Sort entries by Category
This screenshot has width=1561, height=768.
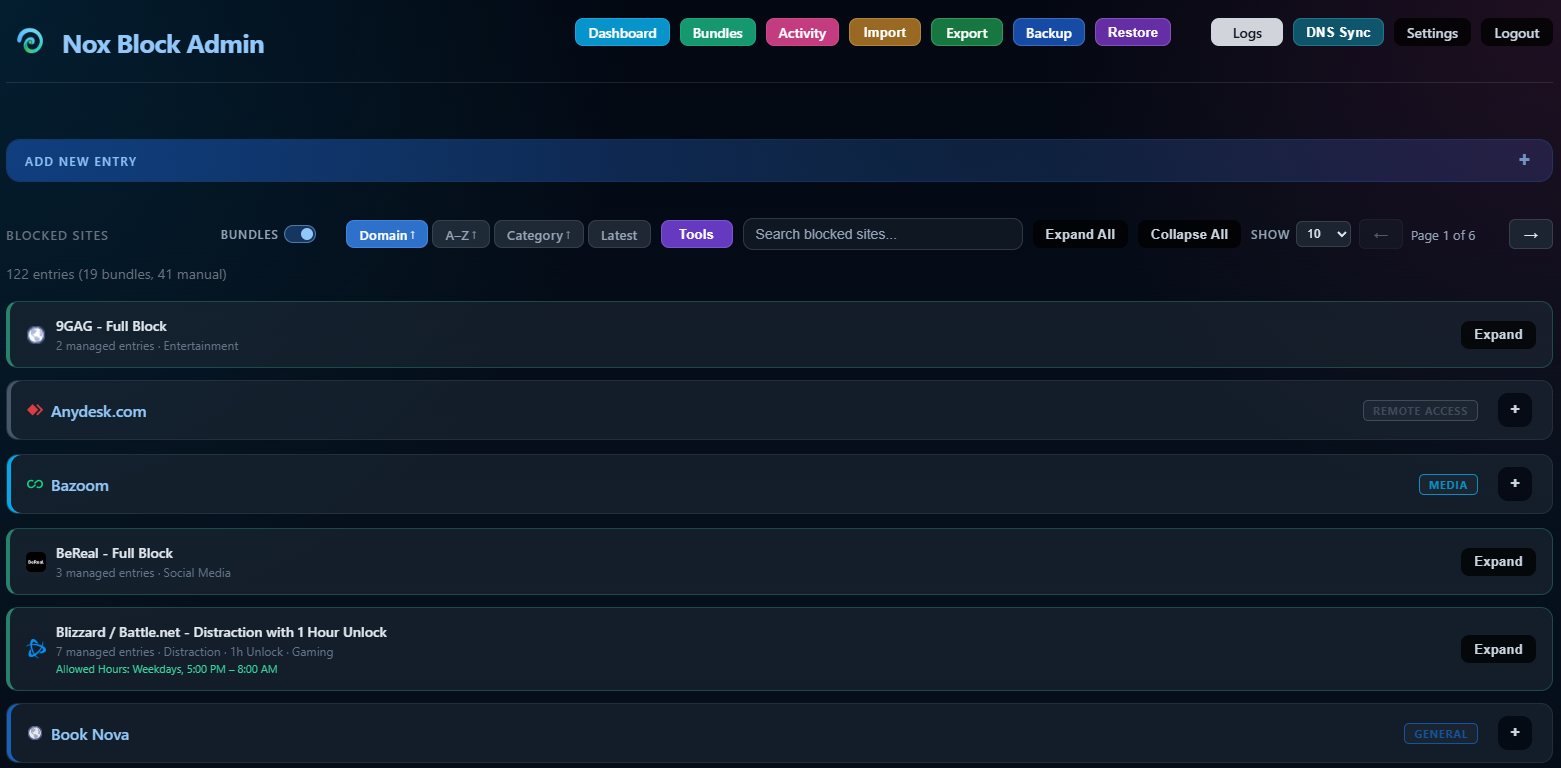539,234
